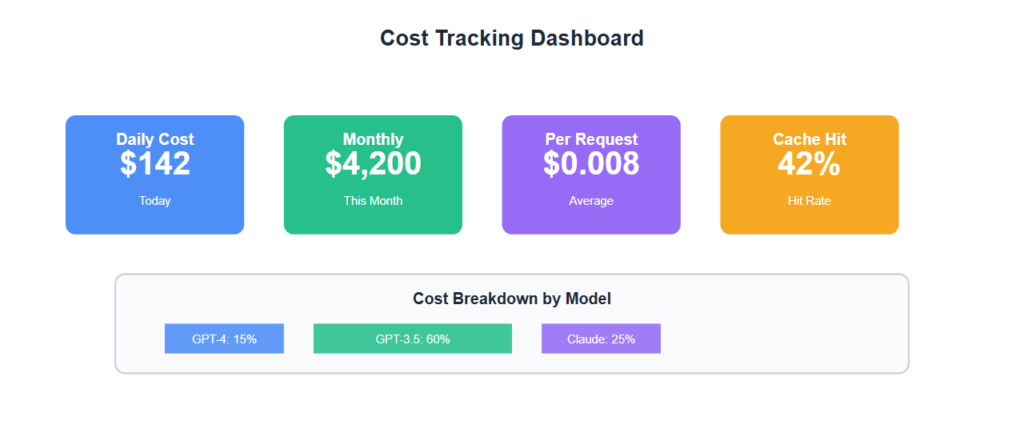Click the 42% cache hit value

pyautogui.click(x=809, y=164)
